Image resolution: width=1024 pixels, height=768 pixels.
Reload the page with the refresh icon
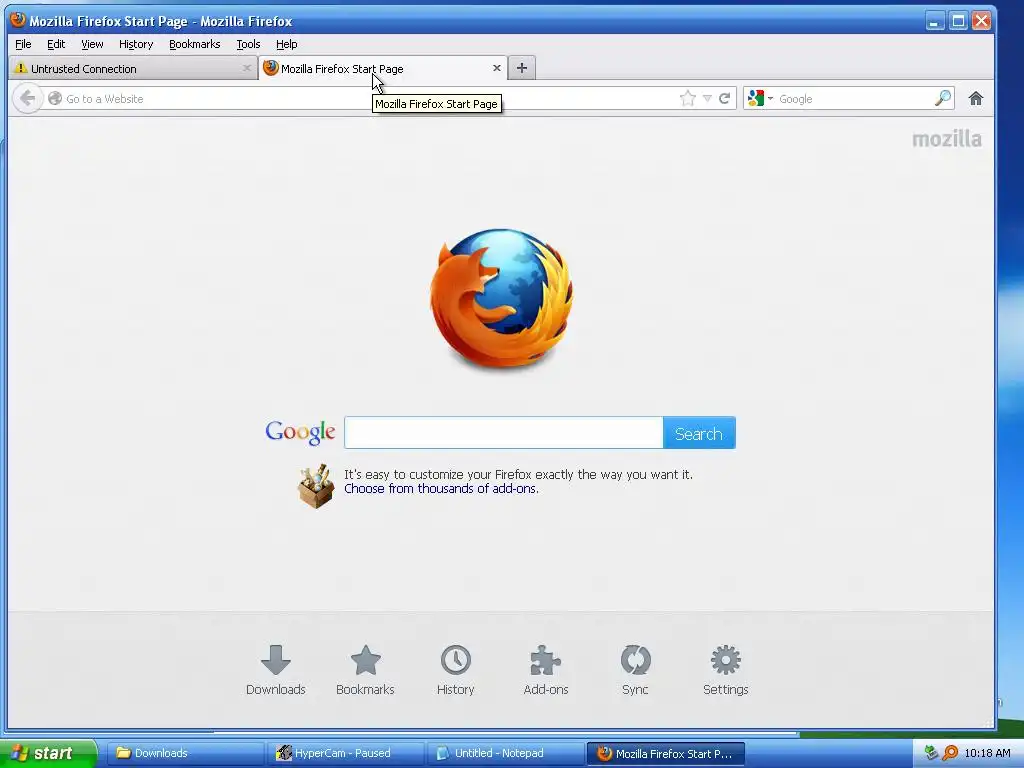click(x=724, y=99)
